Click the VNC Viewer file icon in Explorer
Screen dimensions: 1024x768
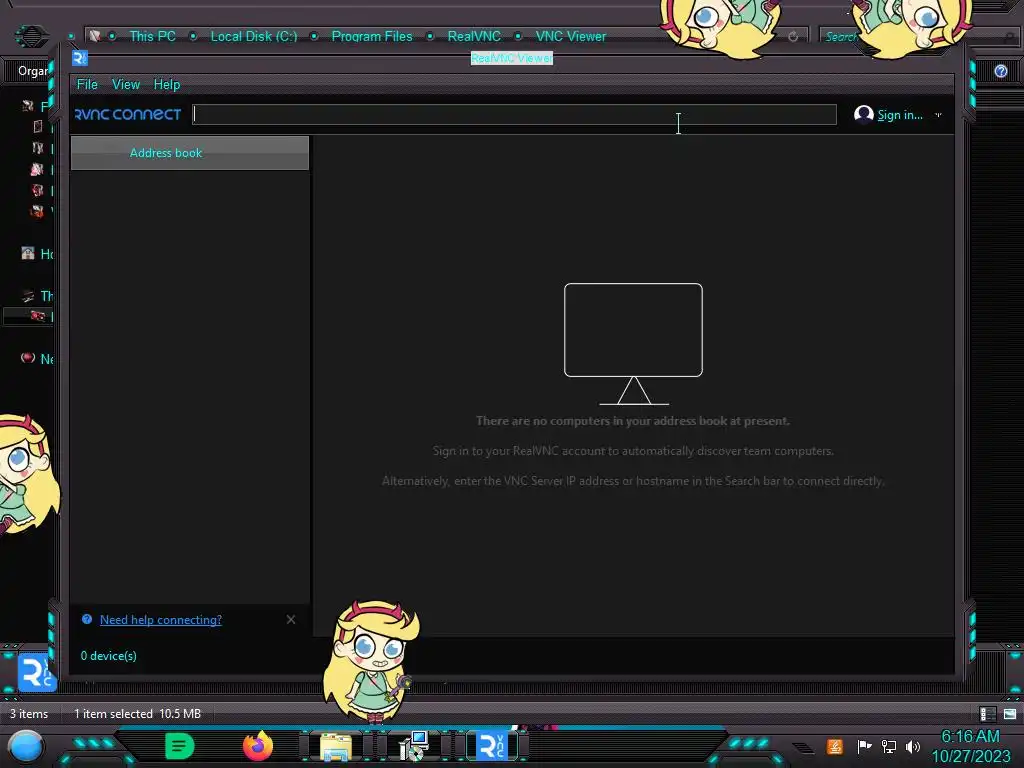[37, 673]
